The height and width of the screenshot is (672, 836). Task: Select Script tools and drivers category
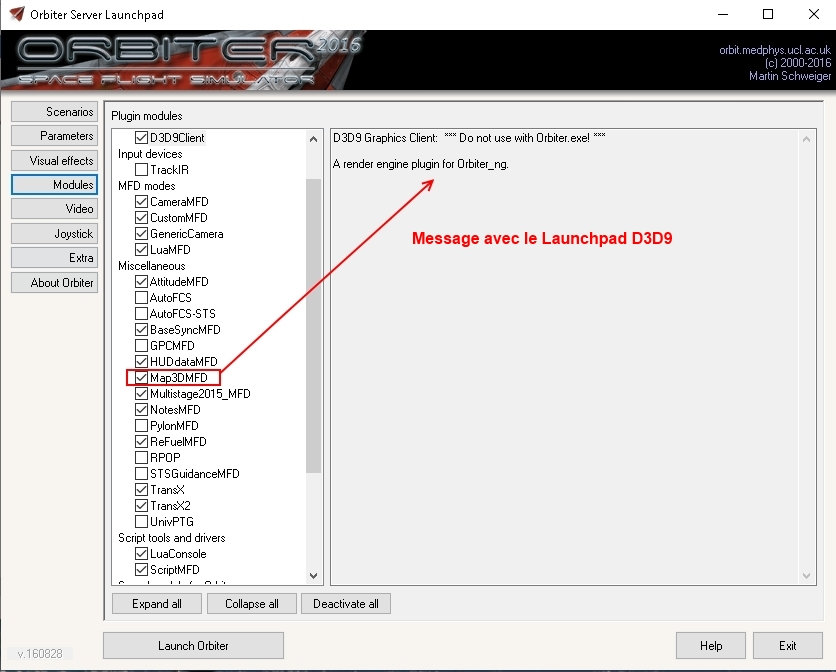click(x=172, y=538)
